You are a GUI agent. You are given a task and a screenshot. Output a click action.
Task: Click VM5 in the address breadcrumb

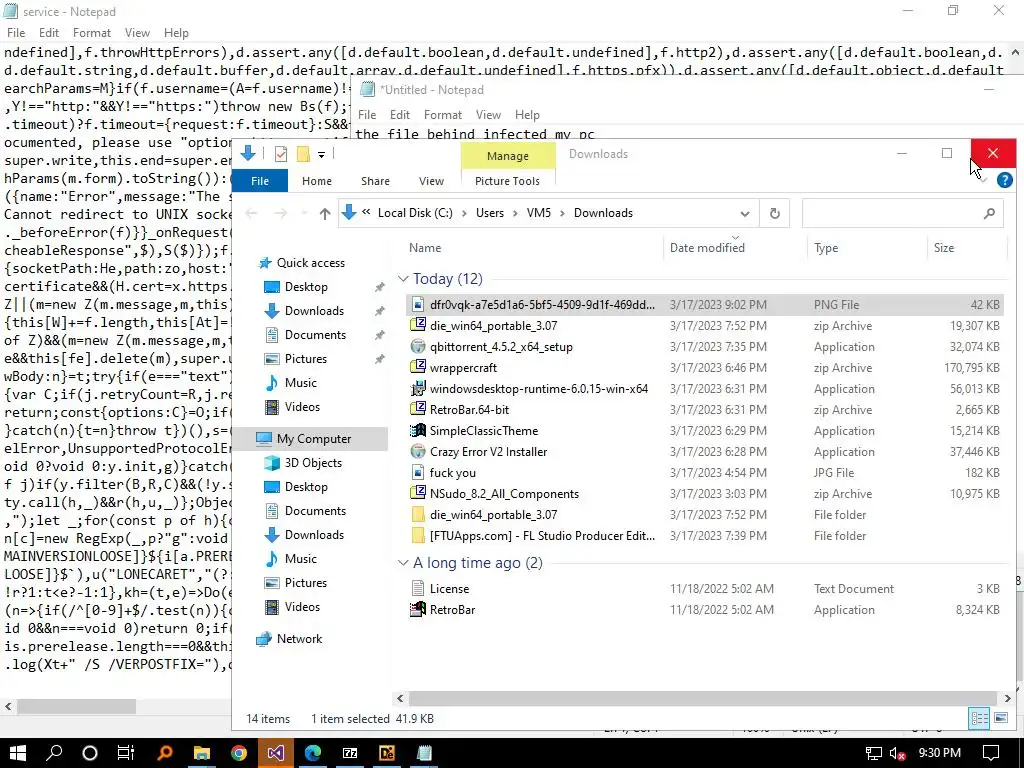[539, 213]
